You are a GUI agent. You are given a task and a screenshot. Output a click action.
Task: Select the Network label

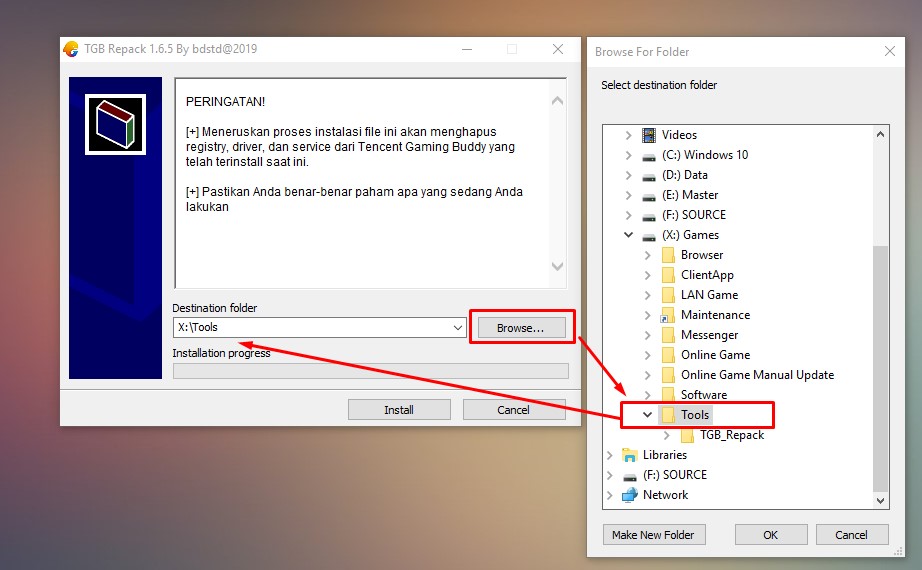tap(666, 495)
